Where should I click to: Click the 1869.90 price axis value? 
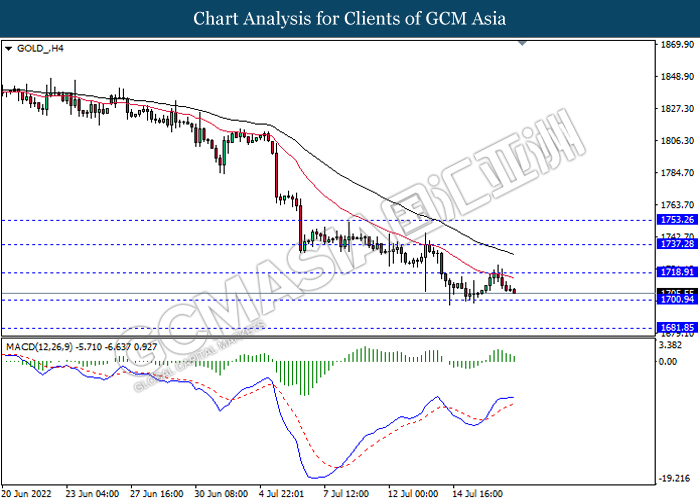click(x=677, y=45)
